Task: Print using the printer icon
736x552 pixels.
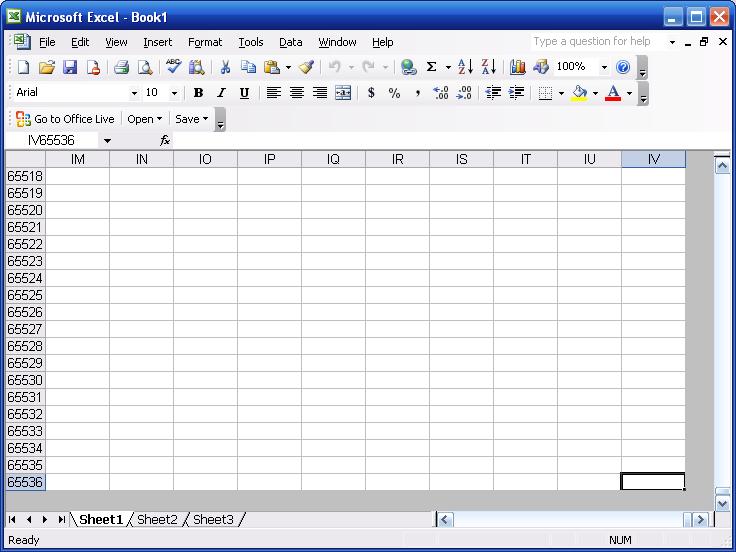Action: tap(122, 67)
